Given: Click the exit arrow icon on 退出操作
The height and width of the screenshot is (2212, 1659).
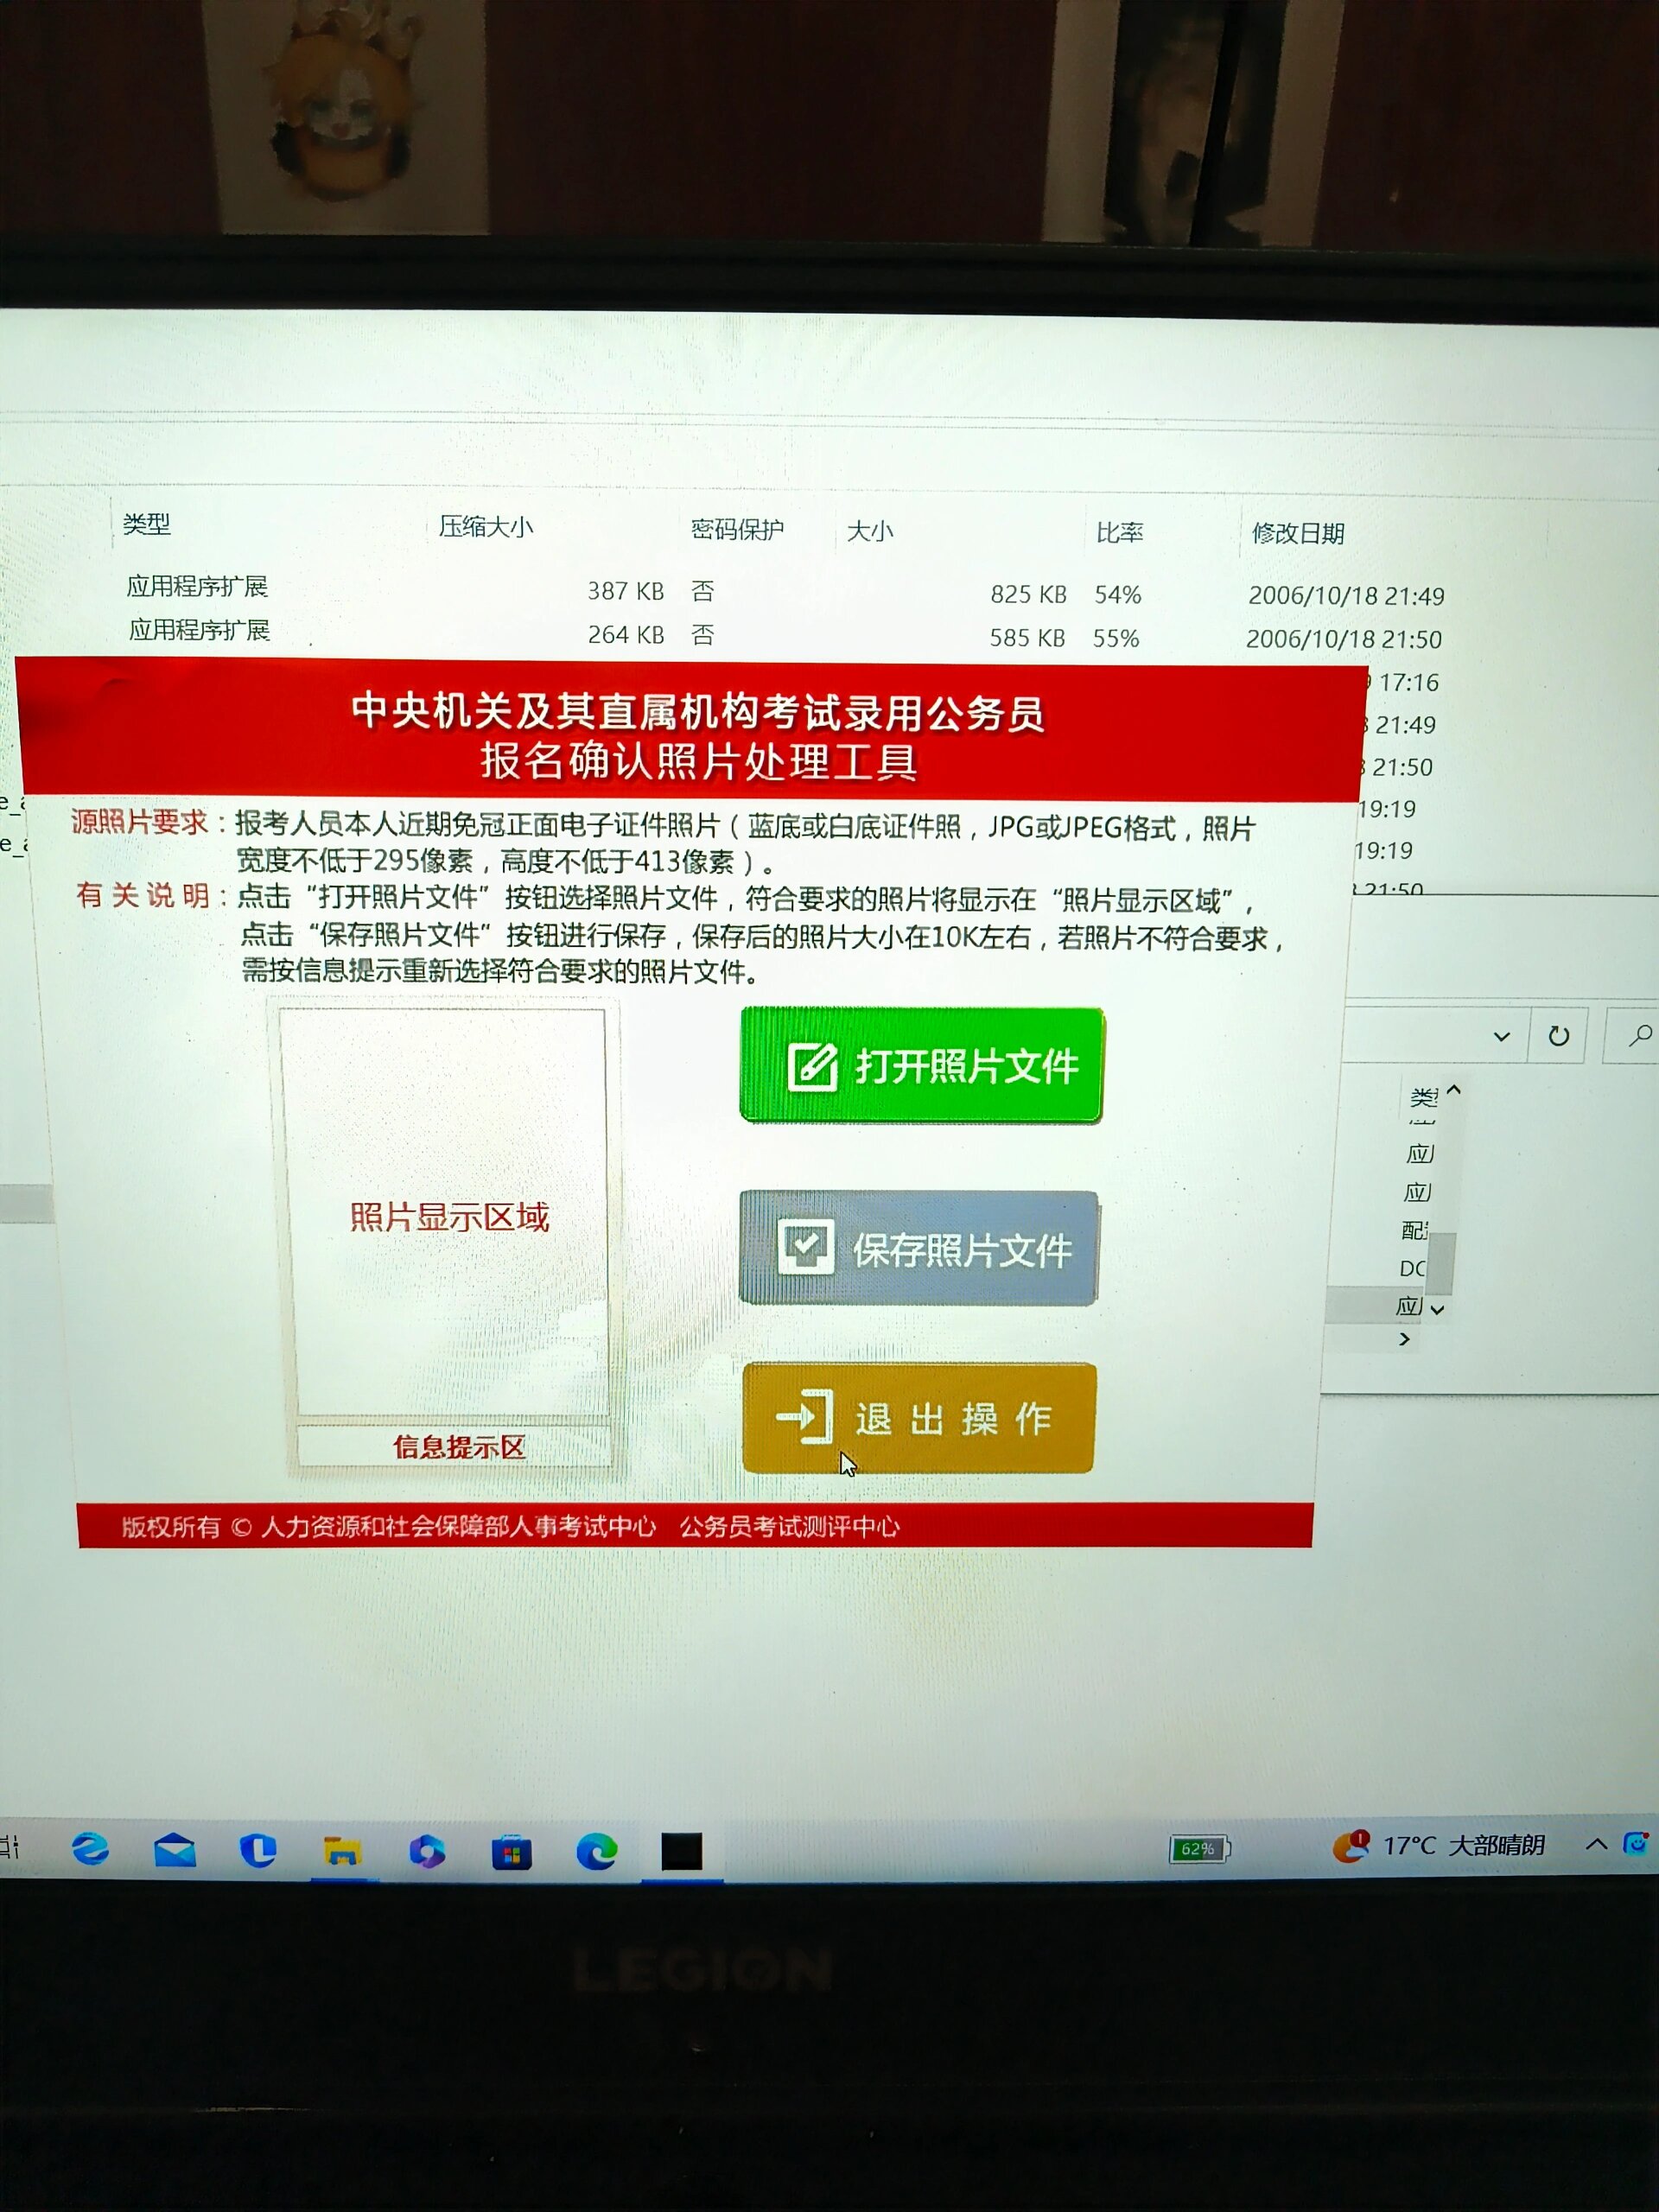Looking at the screenshot, I should pos(804,1417).
